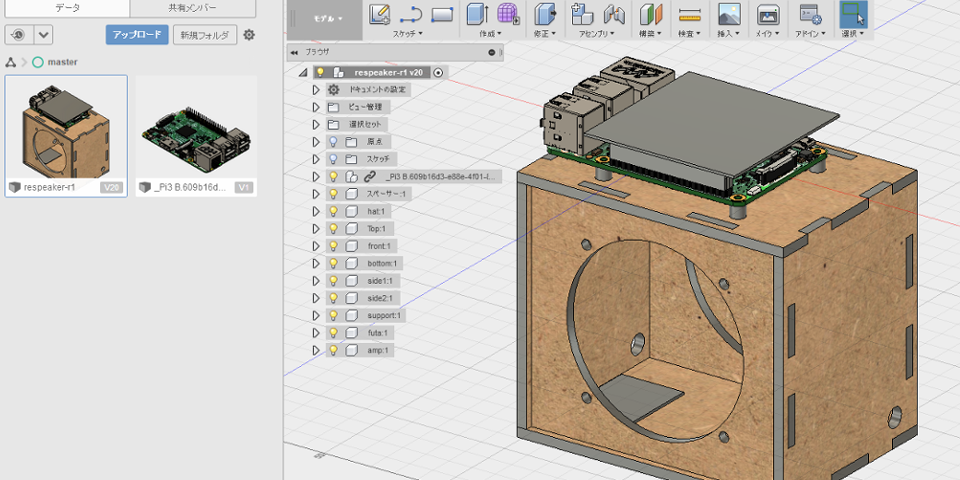Open the 選択 menu
The image size is (960, 480).
(x=853, y=34)
